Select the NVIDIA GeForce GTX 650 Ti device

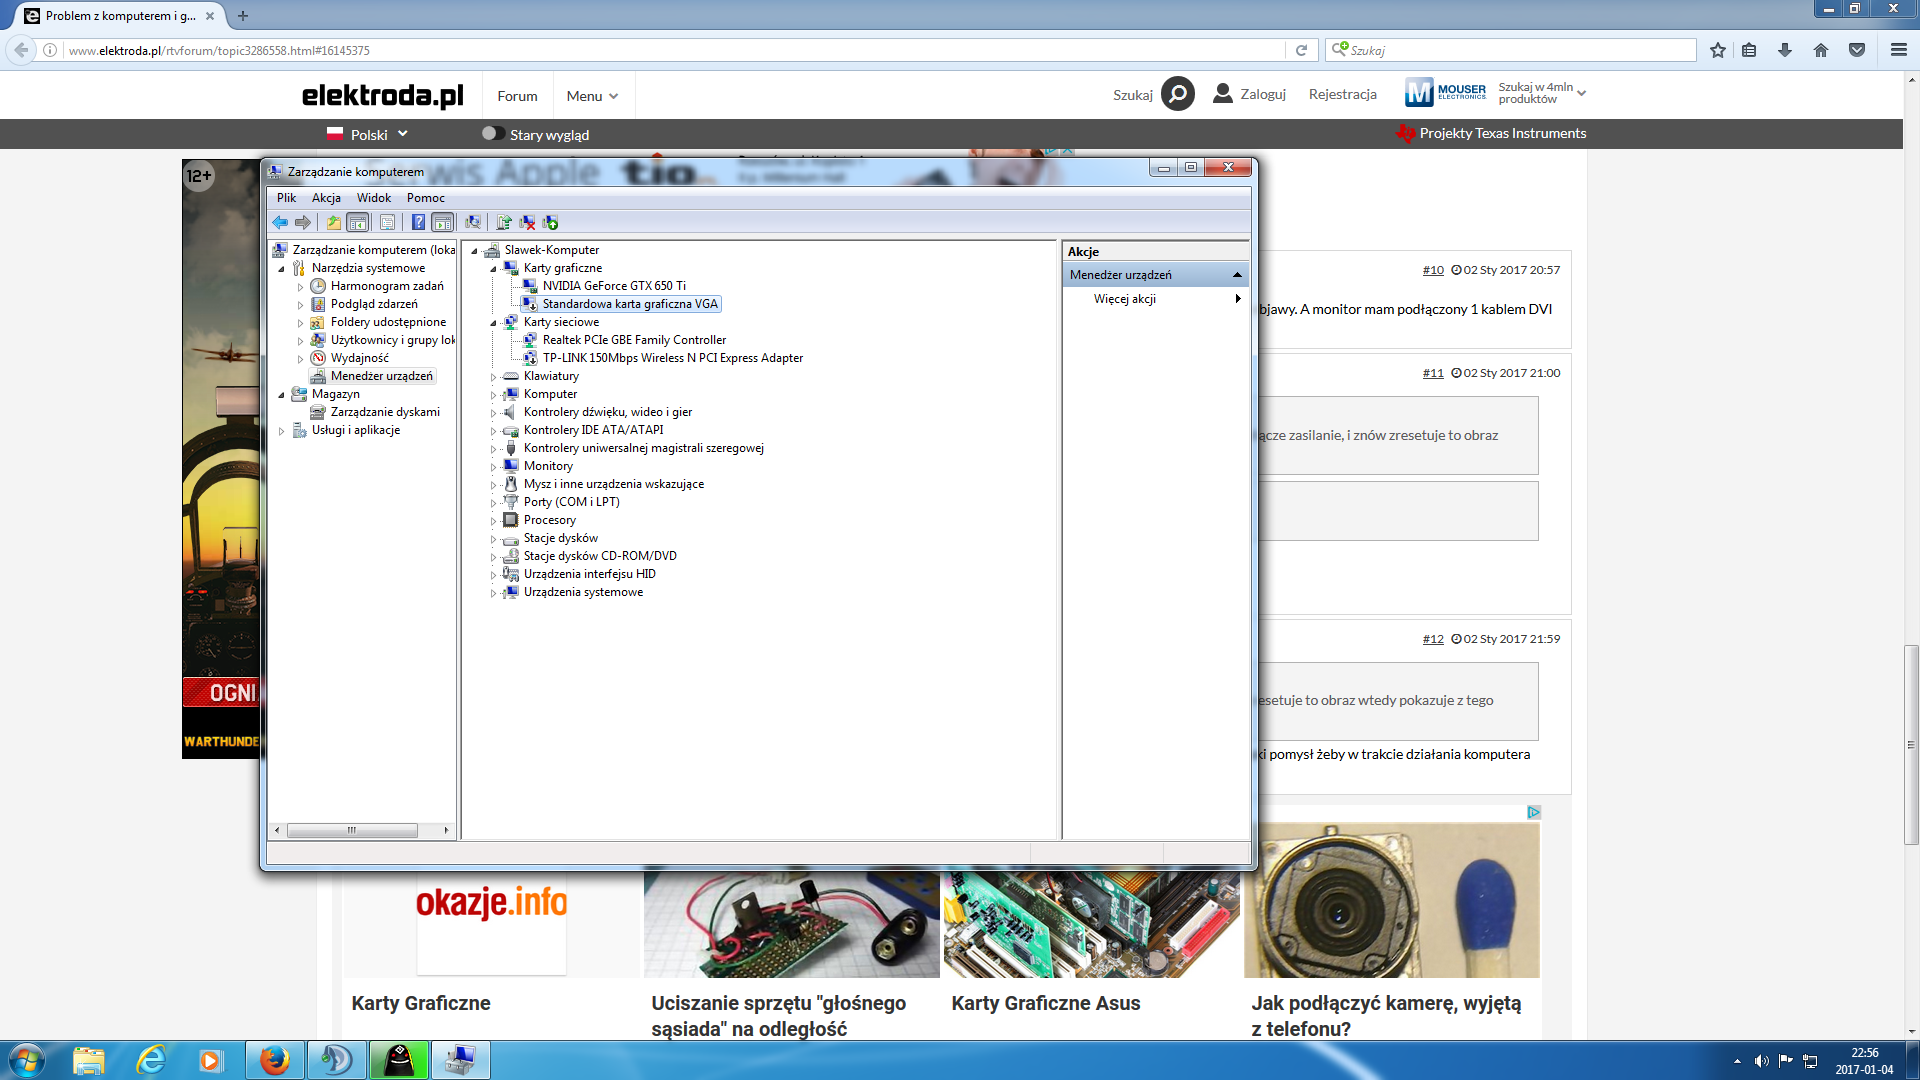click(x=614, y=286)
